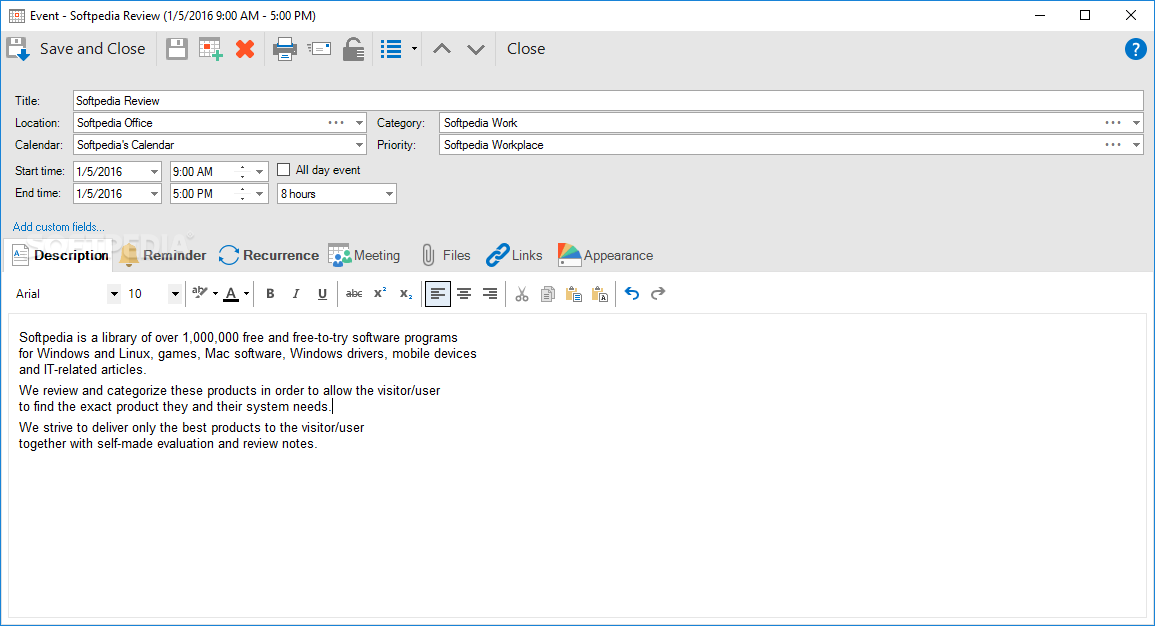Click the text highlight color icon

tap(200, 293)
